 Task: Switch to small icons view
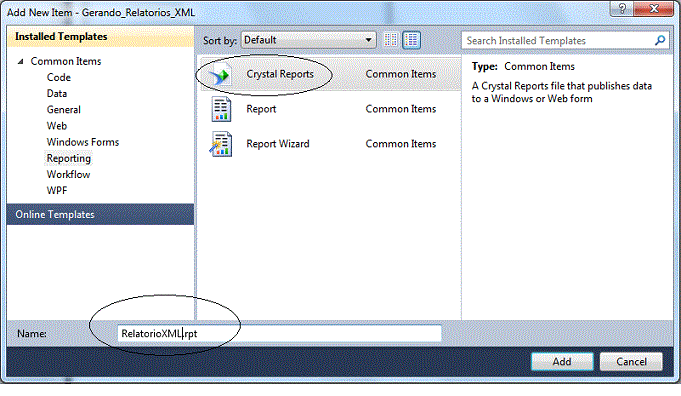coord(390,40)
